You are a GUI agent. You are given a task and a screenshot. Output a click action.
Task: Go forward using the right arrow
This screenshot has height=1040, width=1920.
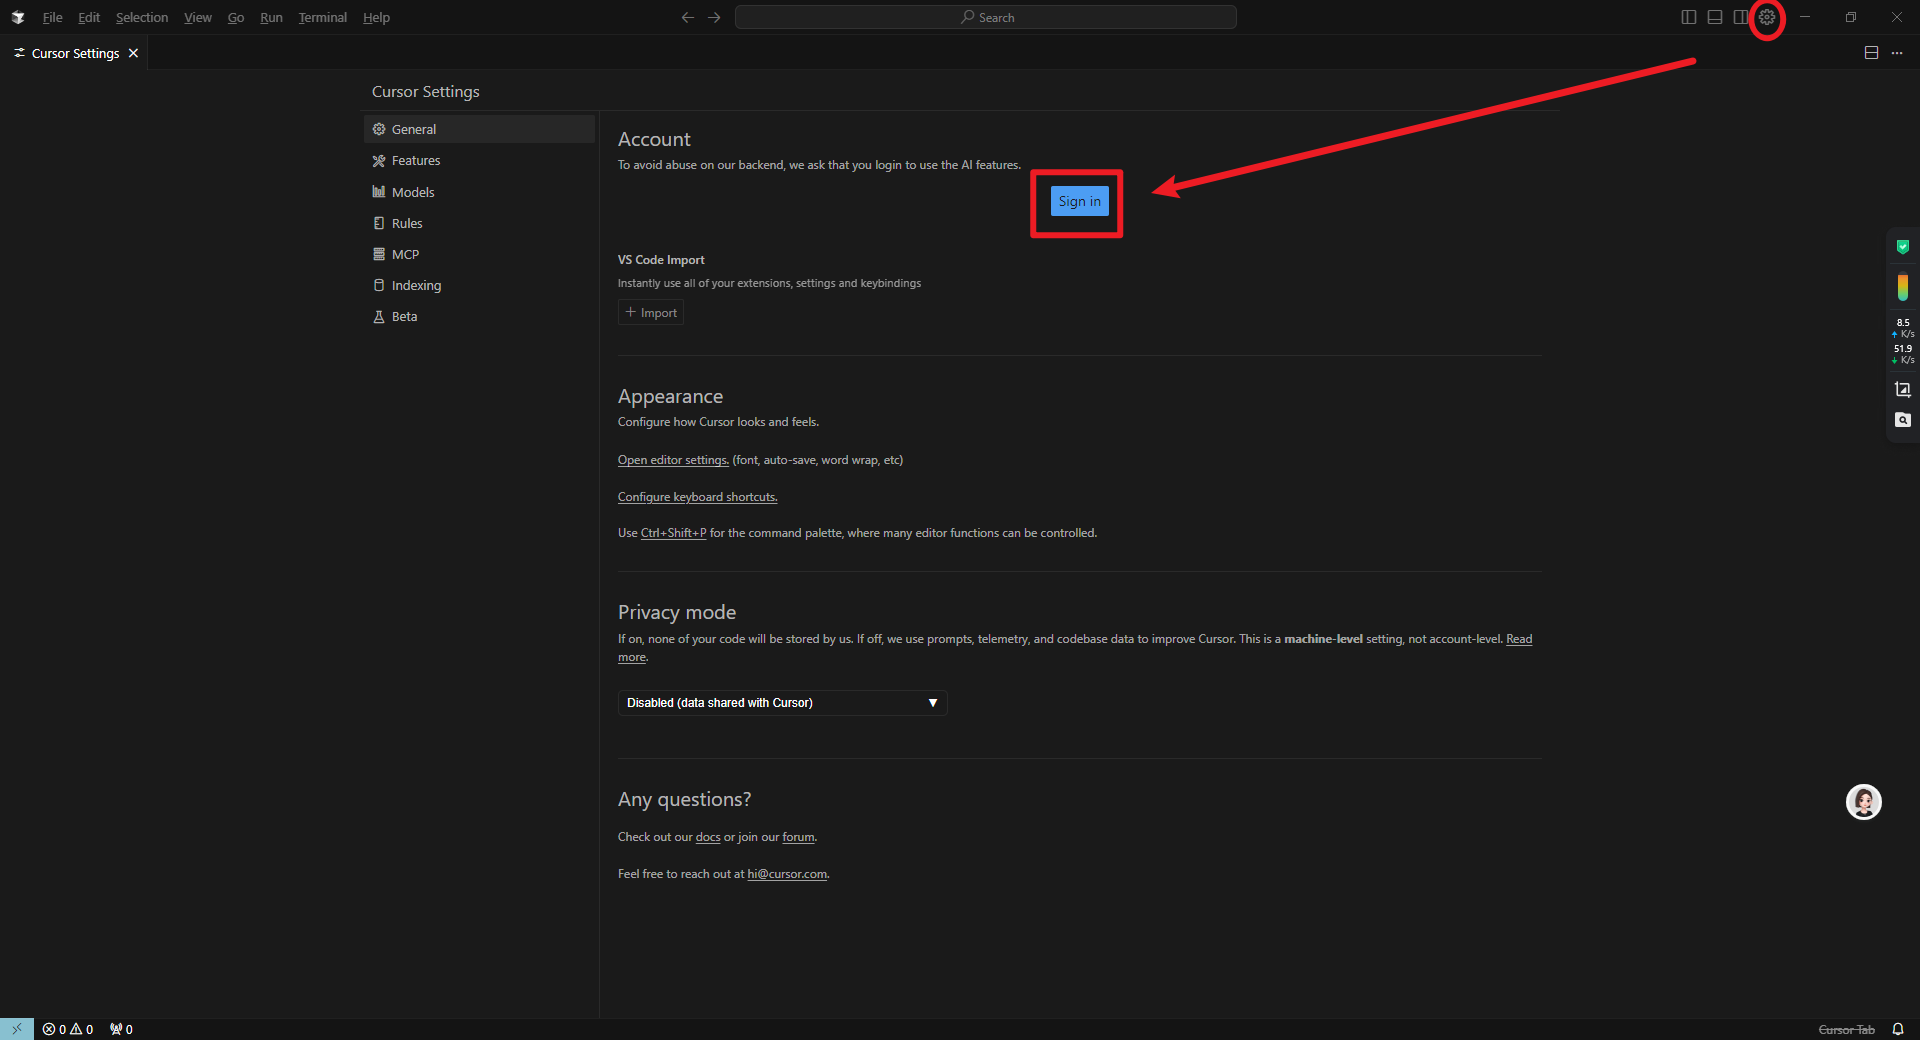tap(714, 17)
